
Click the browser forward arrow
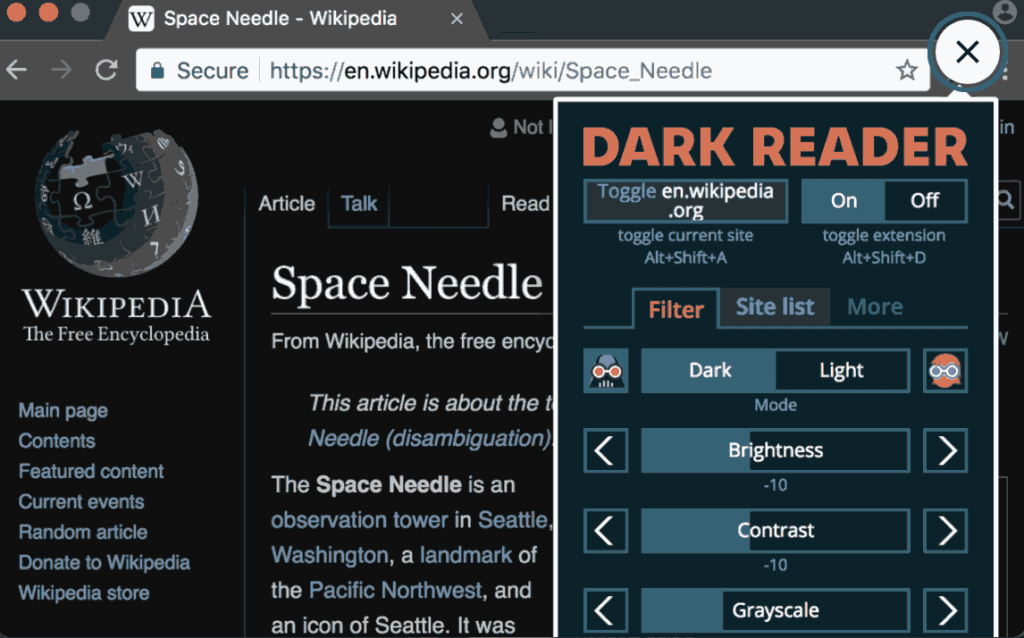coord(61,69)
